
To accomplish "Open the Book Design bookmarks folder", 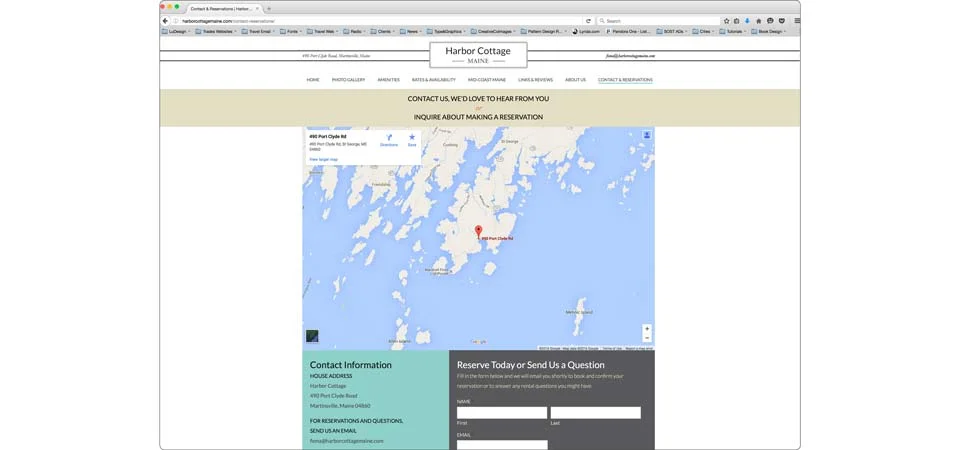I will point(769,31).
